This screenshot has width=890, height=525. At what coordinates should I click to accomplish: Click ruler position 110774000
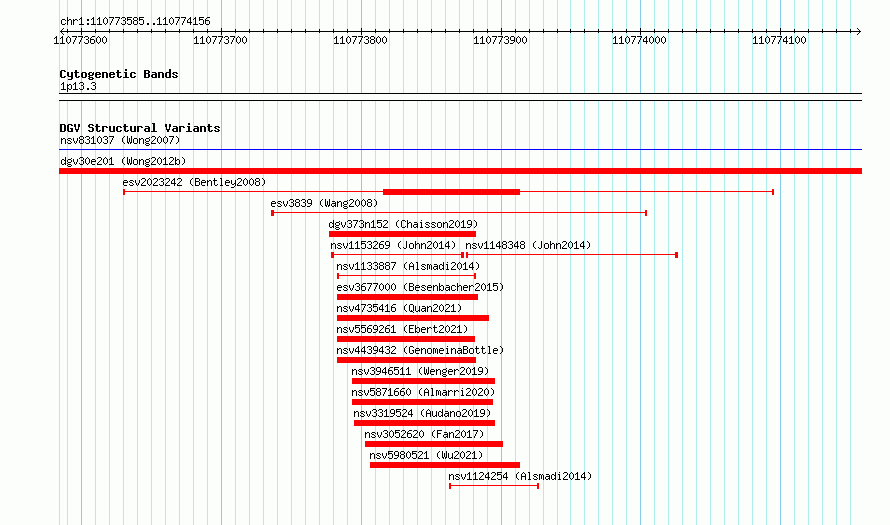coord(639,40)
